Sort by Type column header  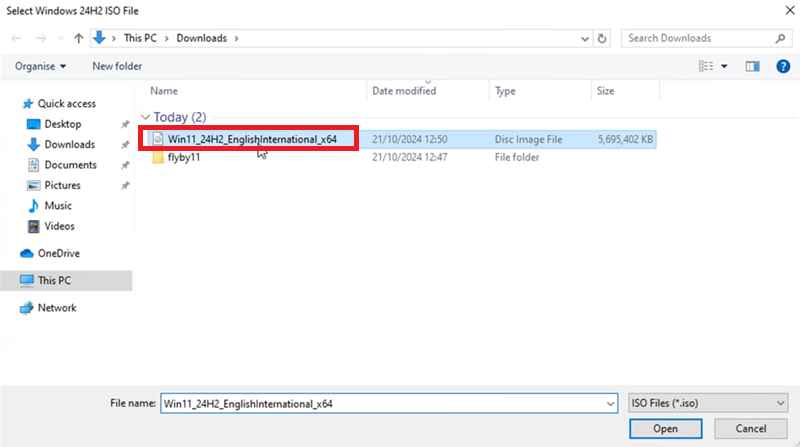point(505,91)
